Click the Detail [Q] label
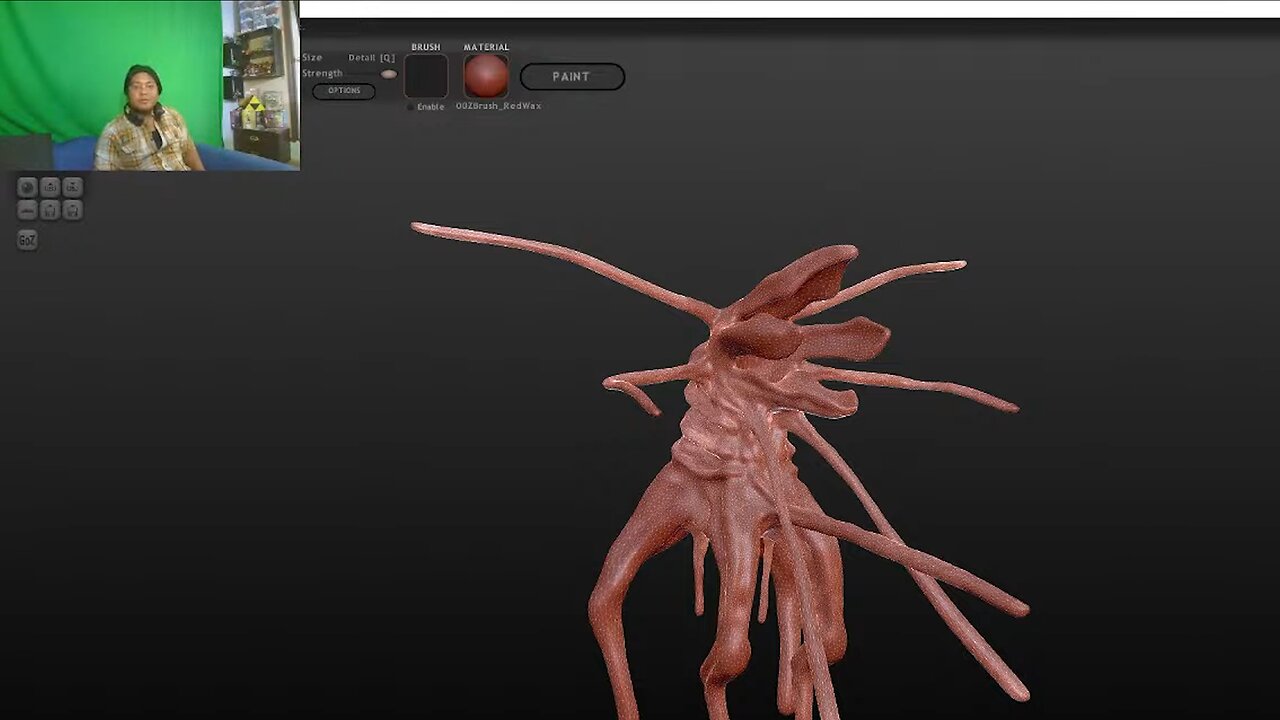The height and width of the screenshot is (720, 1280). 371,58
